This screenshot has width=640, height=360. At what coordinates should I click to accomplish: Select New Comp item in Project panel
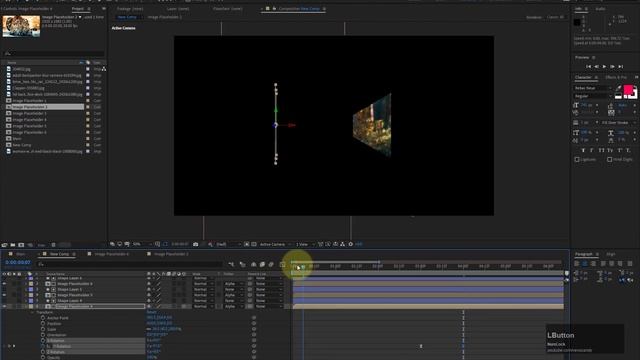point(22,145)
